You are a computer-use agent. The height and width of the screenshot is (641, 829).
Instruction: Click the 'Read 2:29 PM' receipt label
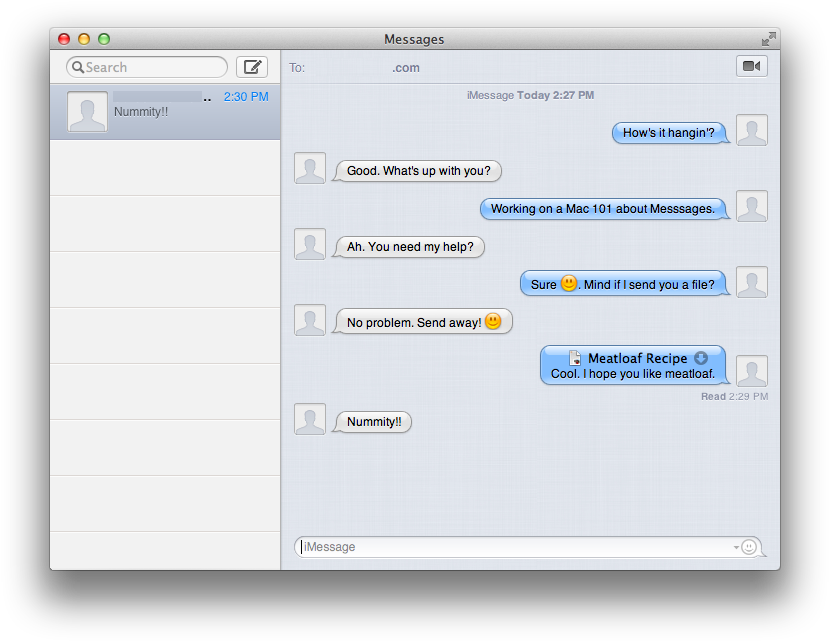pos(734,396)
